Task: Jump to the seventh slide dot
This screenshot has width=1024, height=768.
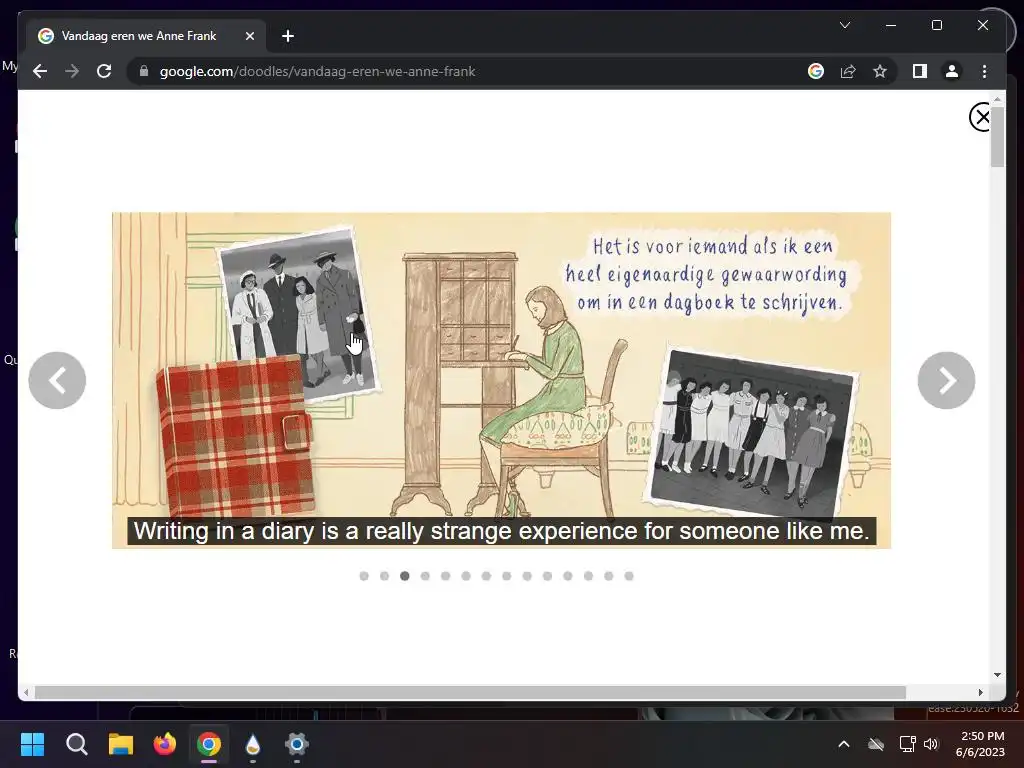Action: (x=486, y=576)
